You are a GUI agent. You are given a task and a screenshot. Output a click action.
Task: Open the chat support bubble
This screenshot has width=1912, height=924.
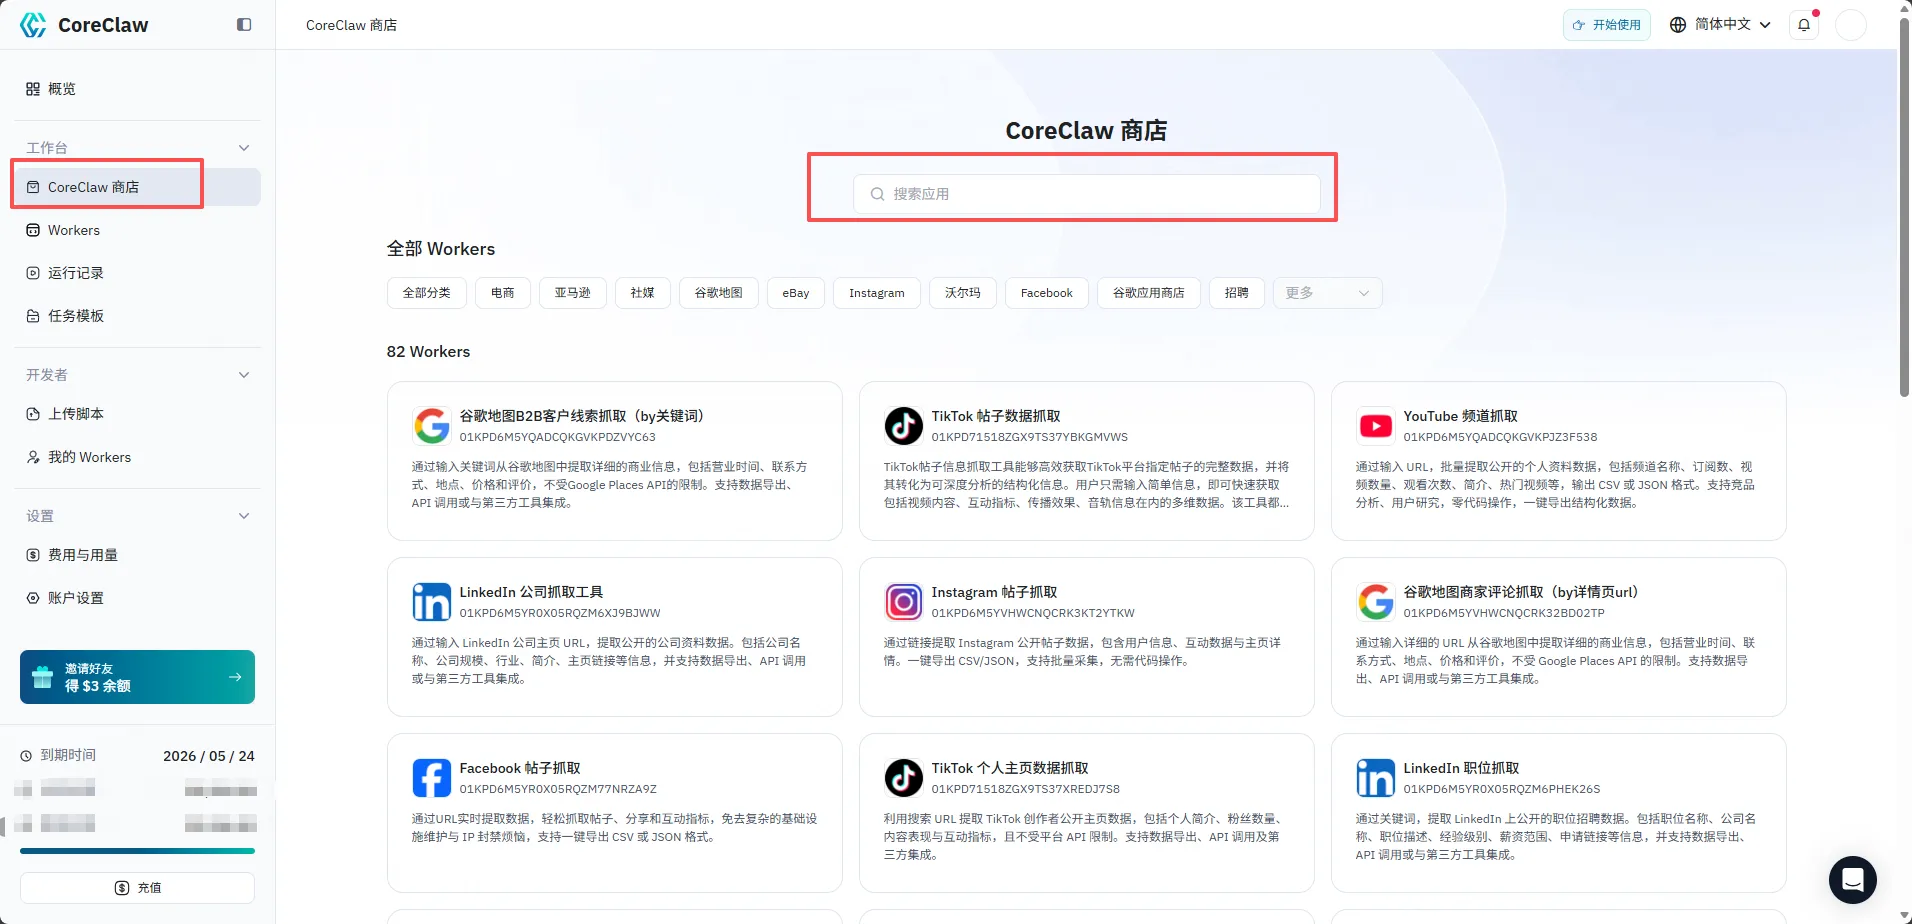pos(1853,880)
